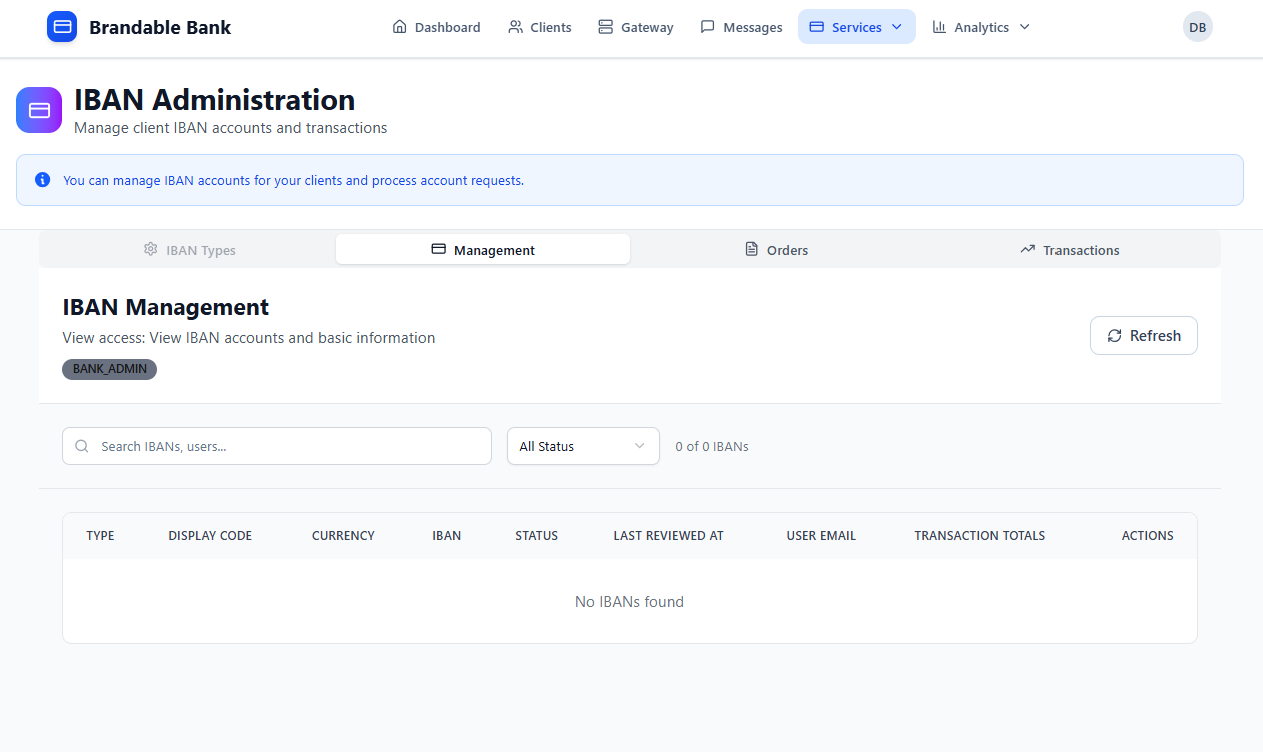Click the Transaction Totals column header

pyautogui.click(x=979, y=536)
